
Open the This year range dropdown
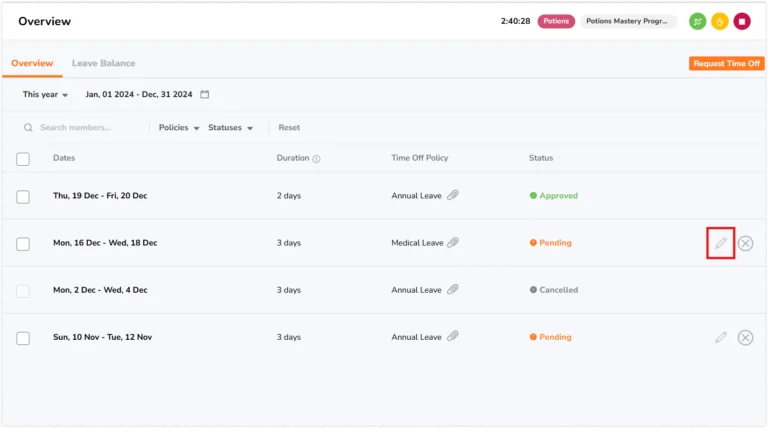coord(45,95)
